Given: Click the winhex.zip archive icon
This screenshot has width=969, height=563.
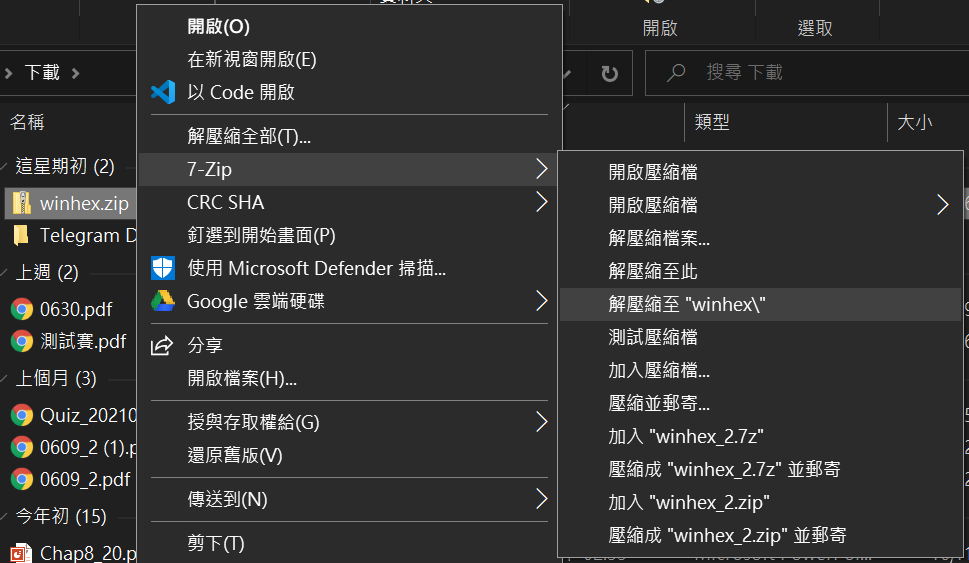Looking at the screenshot, I should point(22,203).
